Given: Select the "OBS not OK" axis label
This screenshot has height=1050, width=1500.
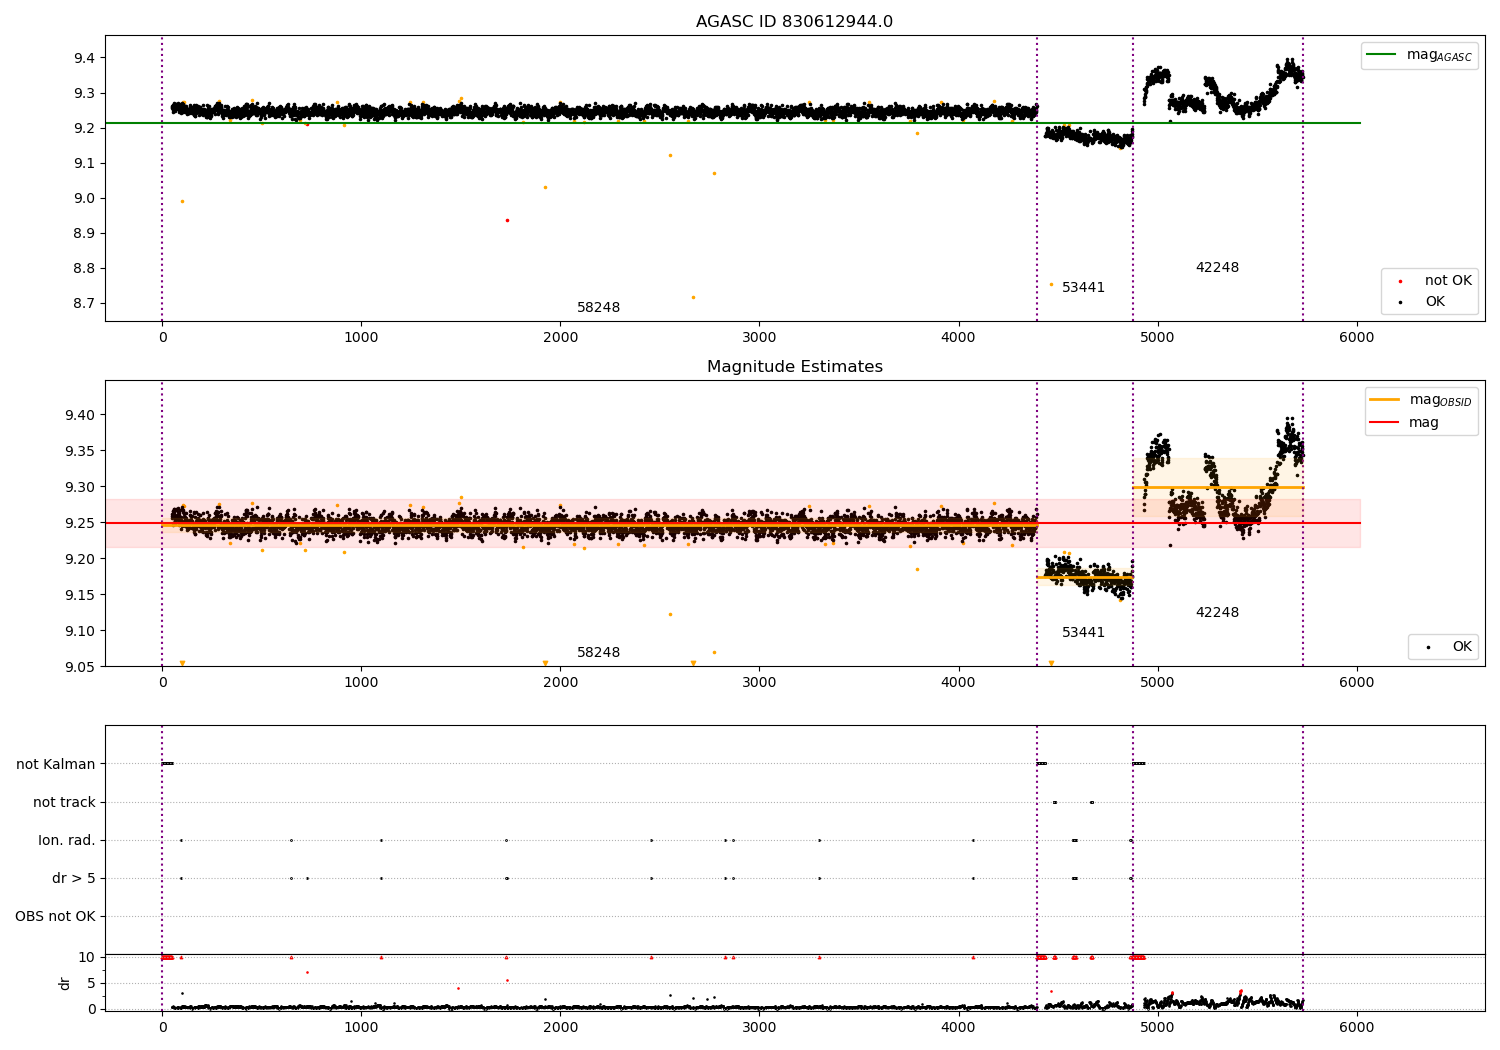Looking at the screenshot, I should point(55,916).
